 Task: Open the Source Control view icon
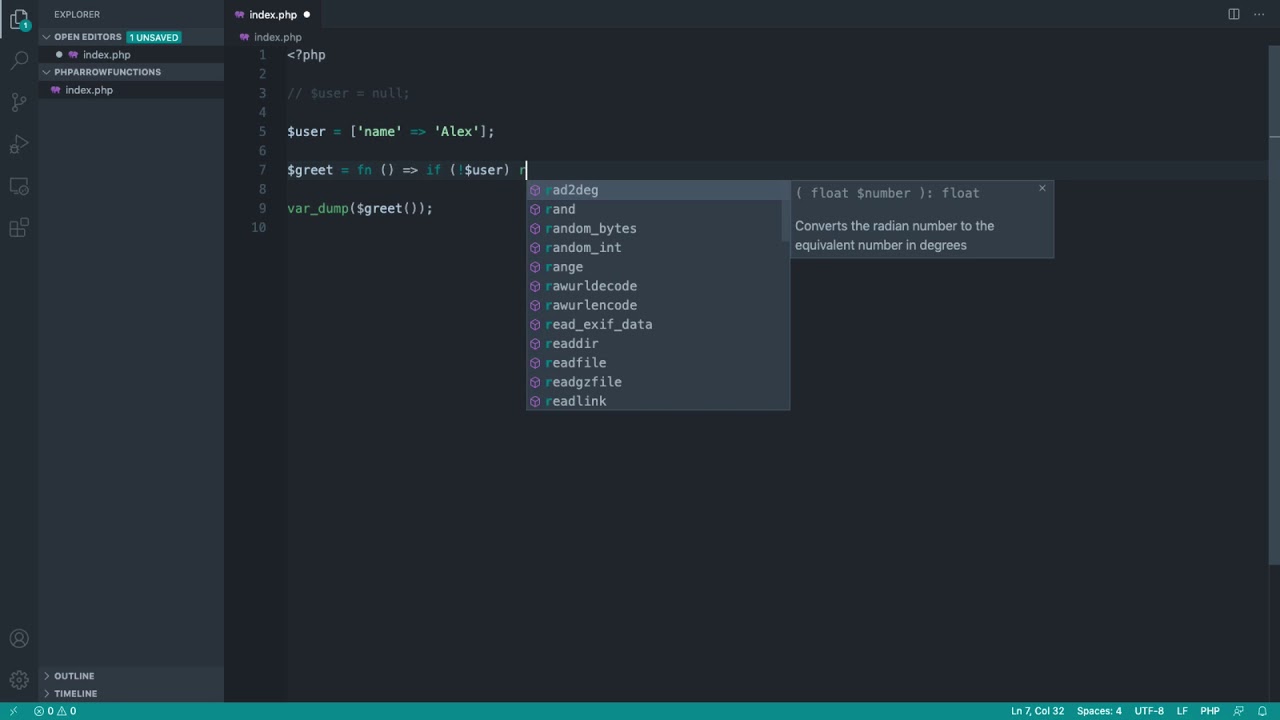click(x=19, y=102)
